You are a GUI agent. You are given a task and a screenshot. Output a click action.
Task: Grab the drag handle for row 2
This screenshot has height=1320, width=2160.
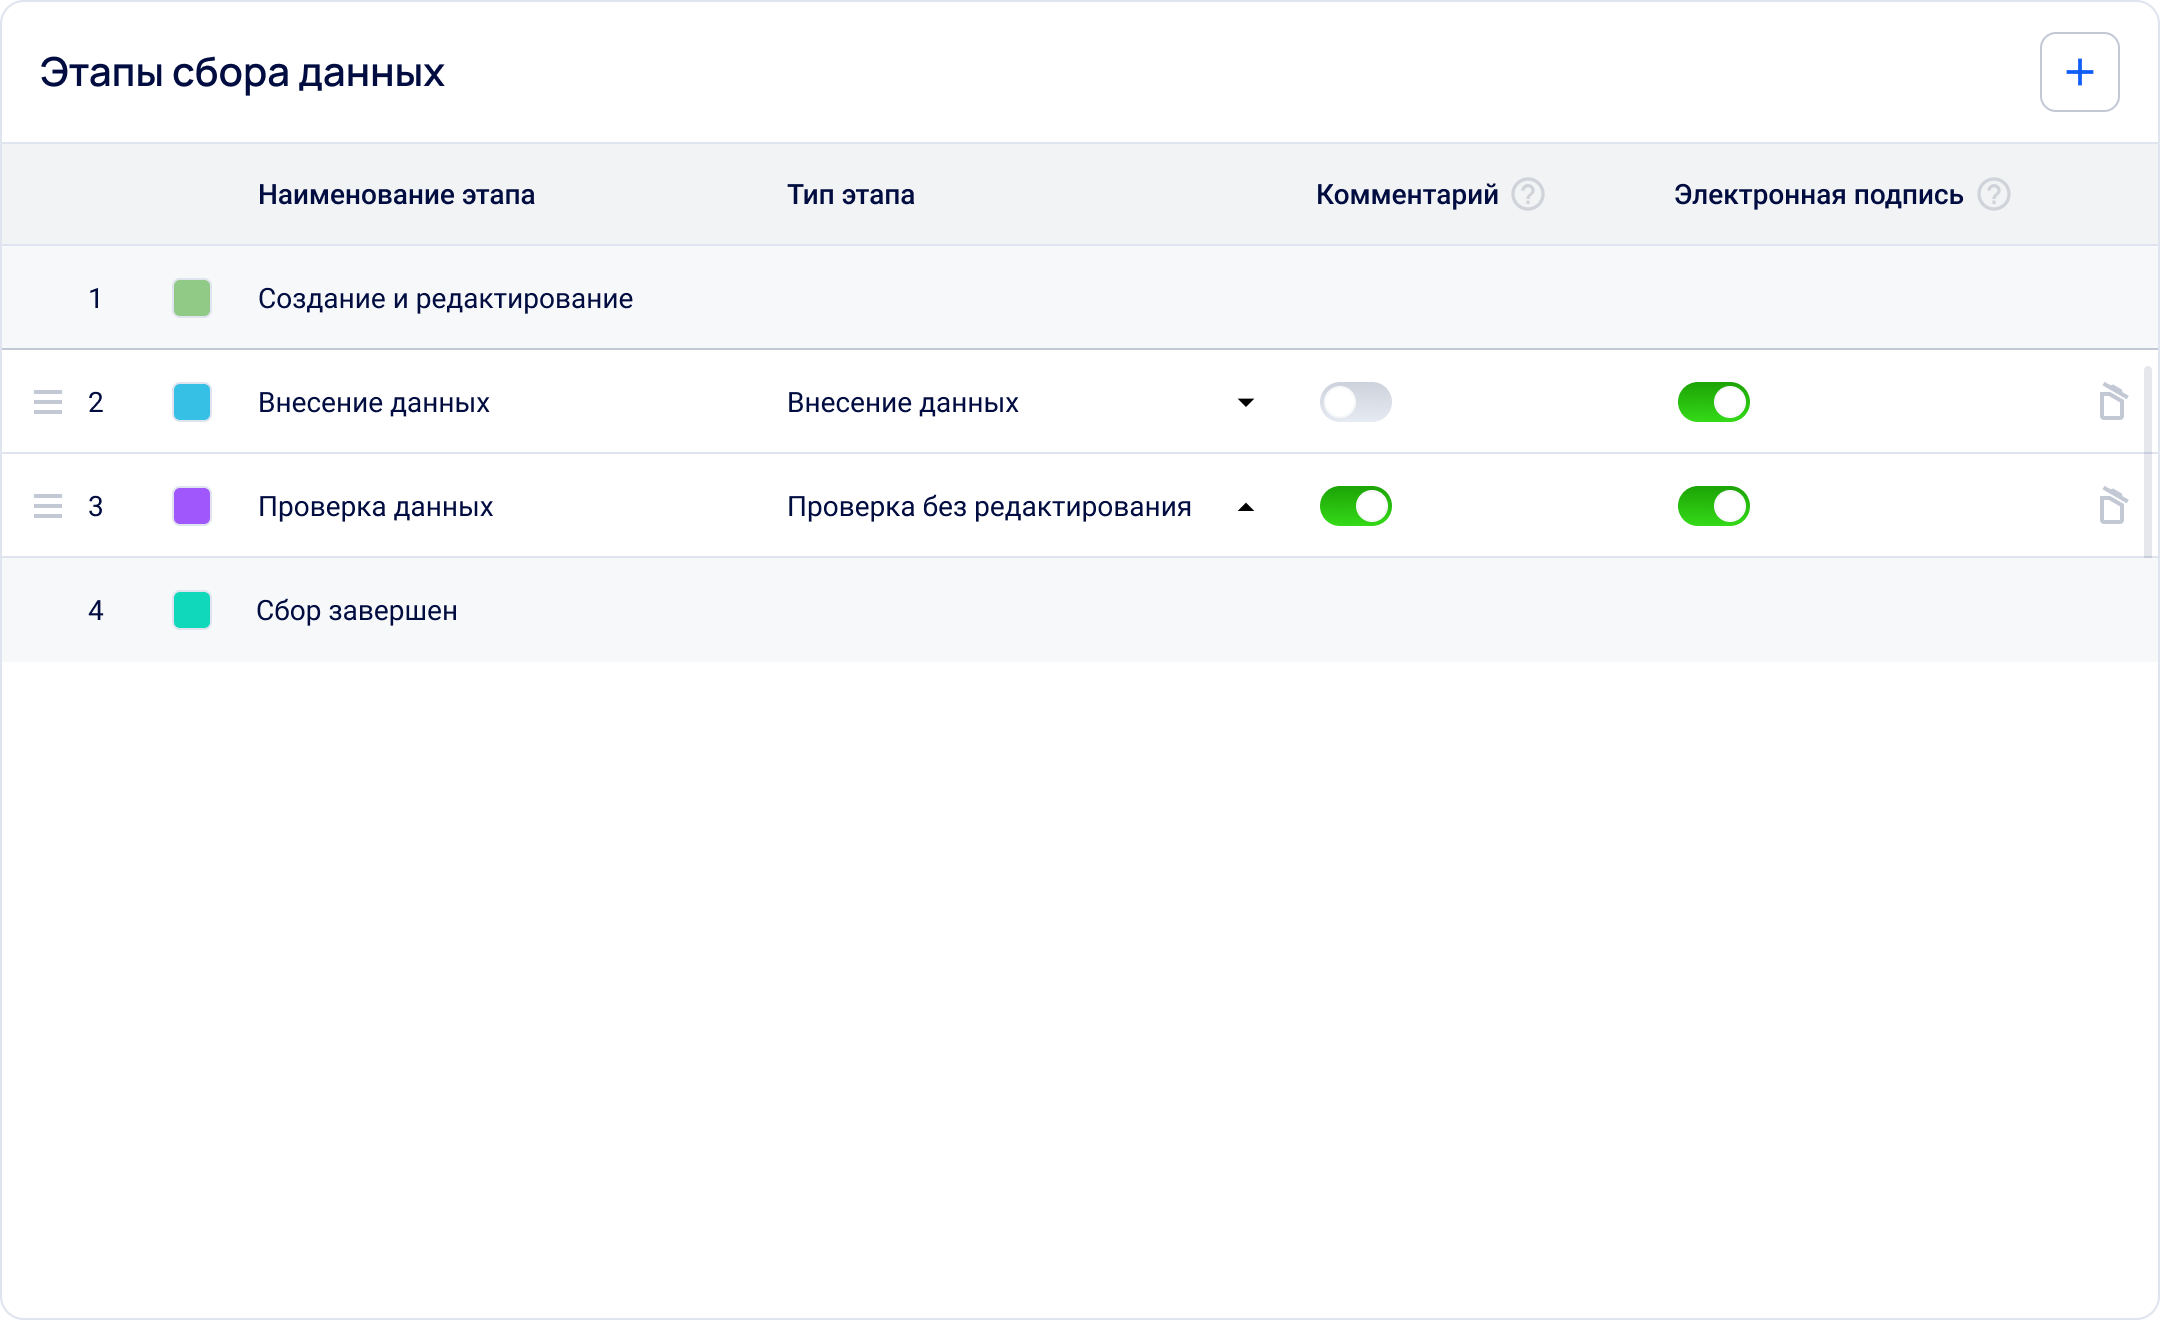(48, 402)
